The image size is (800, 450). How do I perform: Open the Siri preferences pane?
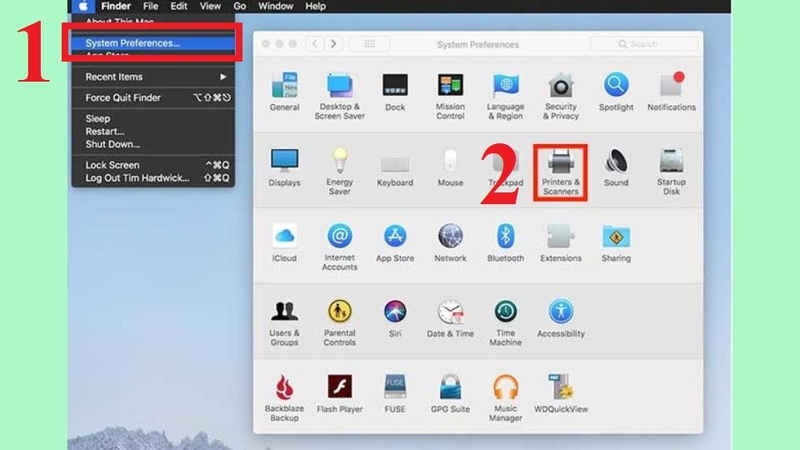[x=395, y=318]
